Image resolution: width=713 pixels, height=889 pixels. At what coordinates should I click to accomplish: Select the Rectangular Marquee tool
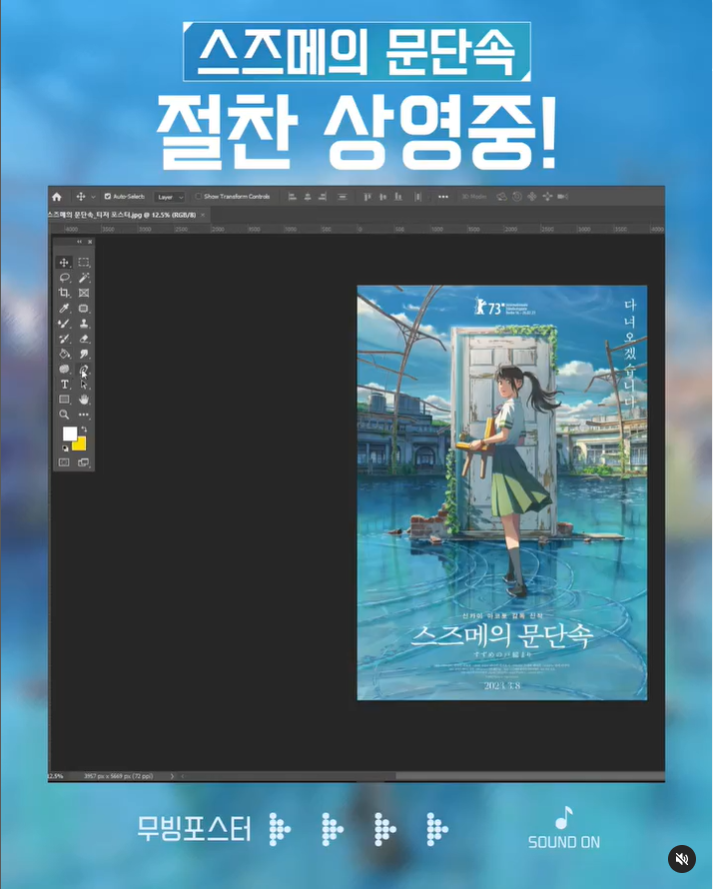84,262
